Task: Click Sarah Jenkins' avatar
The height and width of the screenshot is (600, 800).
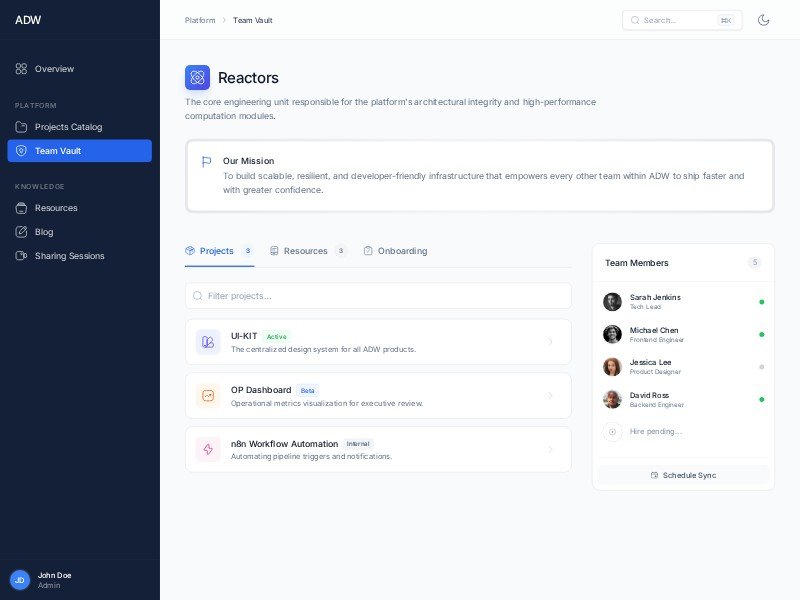Action: coord(612,302)
